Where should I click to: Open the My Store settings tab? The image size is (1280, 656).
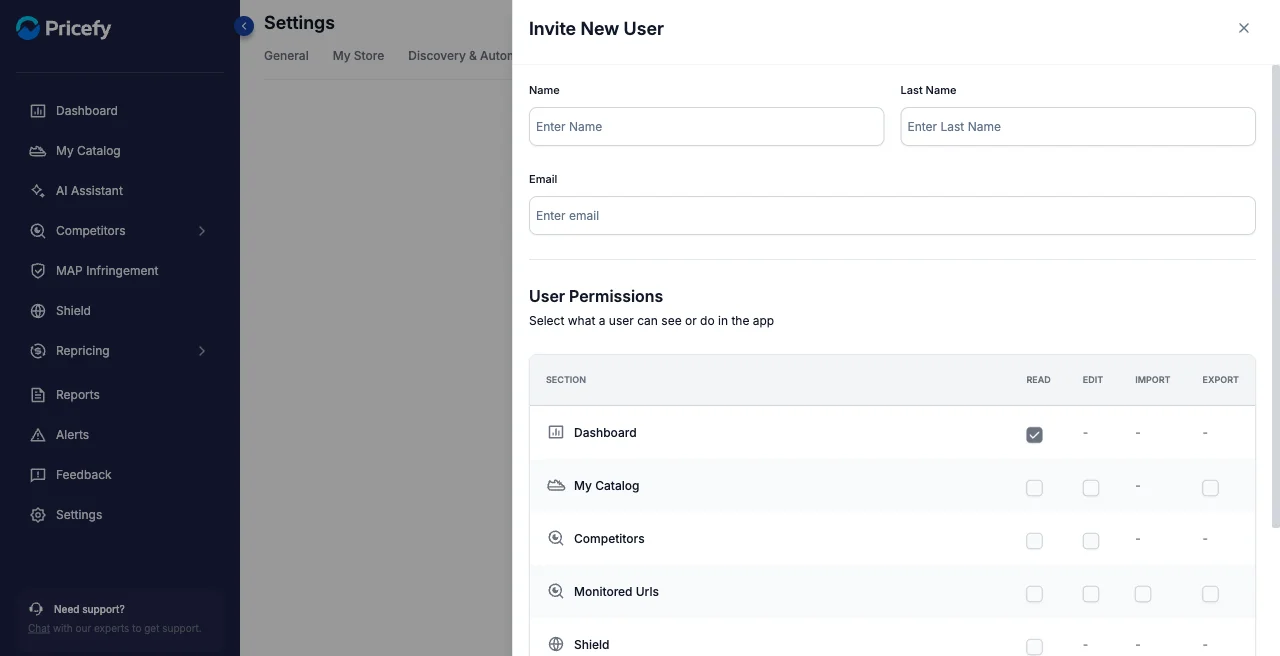point(358,56)
